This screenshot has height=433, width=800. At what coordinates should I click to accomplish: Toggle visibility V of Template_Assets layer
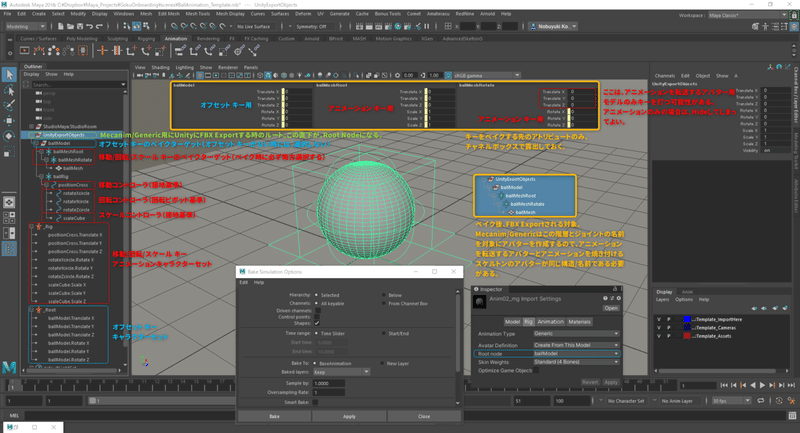pos(659,336)
